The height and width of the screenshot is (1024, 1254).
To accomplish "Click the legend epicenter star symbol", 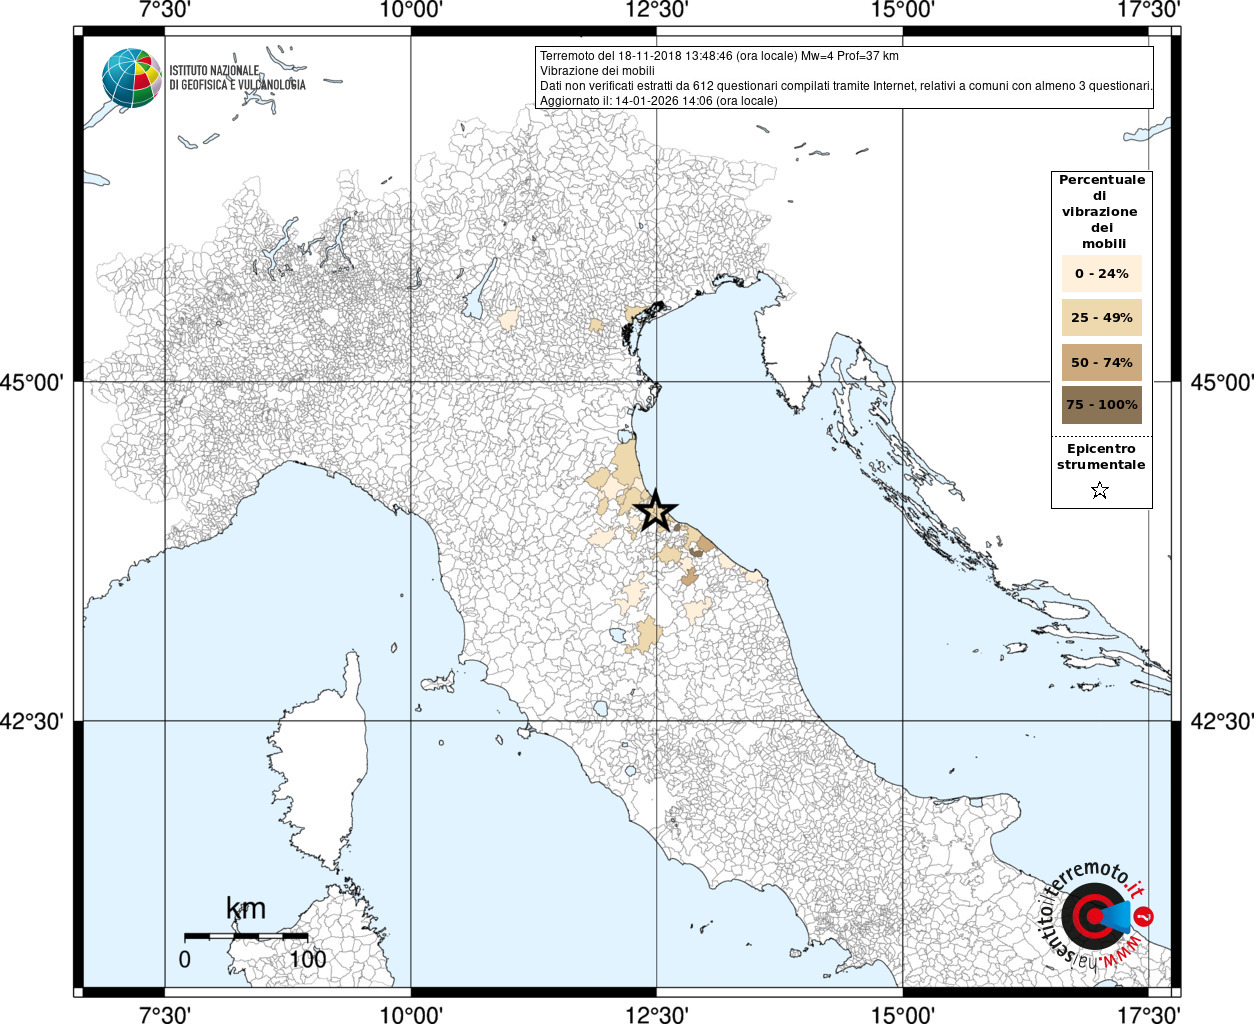I will [x=1100, y=490].
